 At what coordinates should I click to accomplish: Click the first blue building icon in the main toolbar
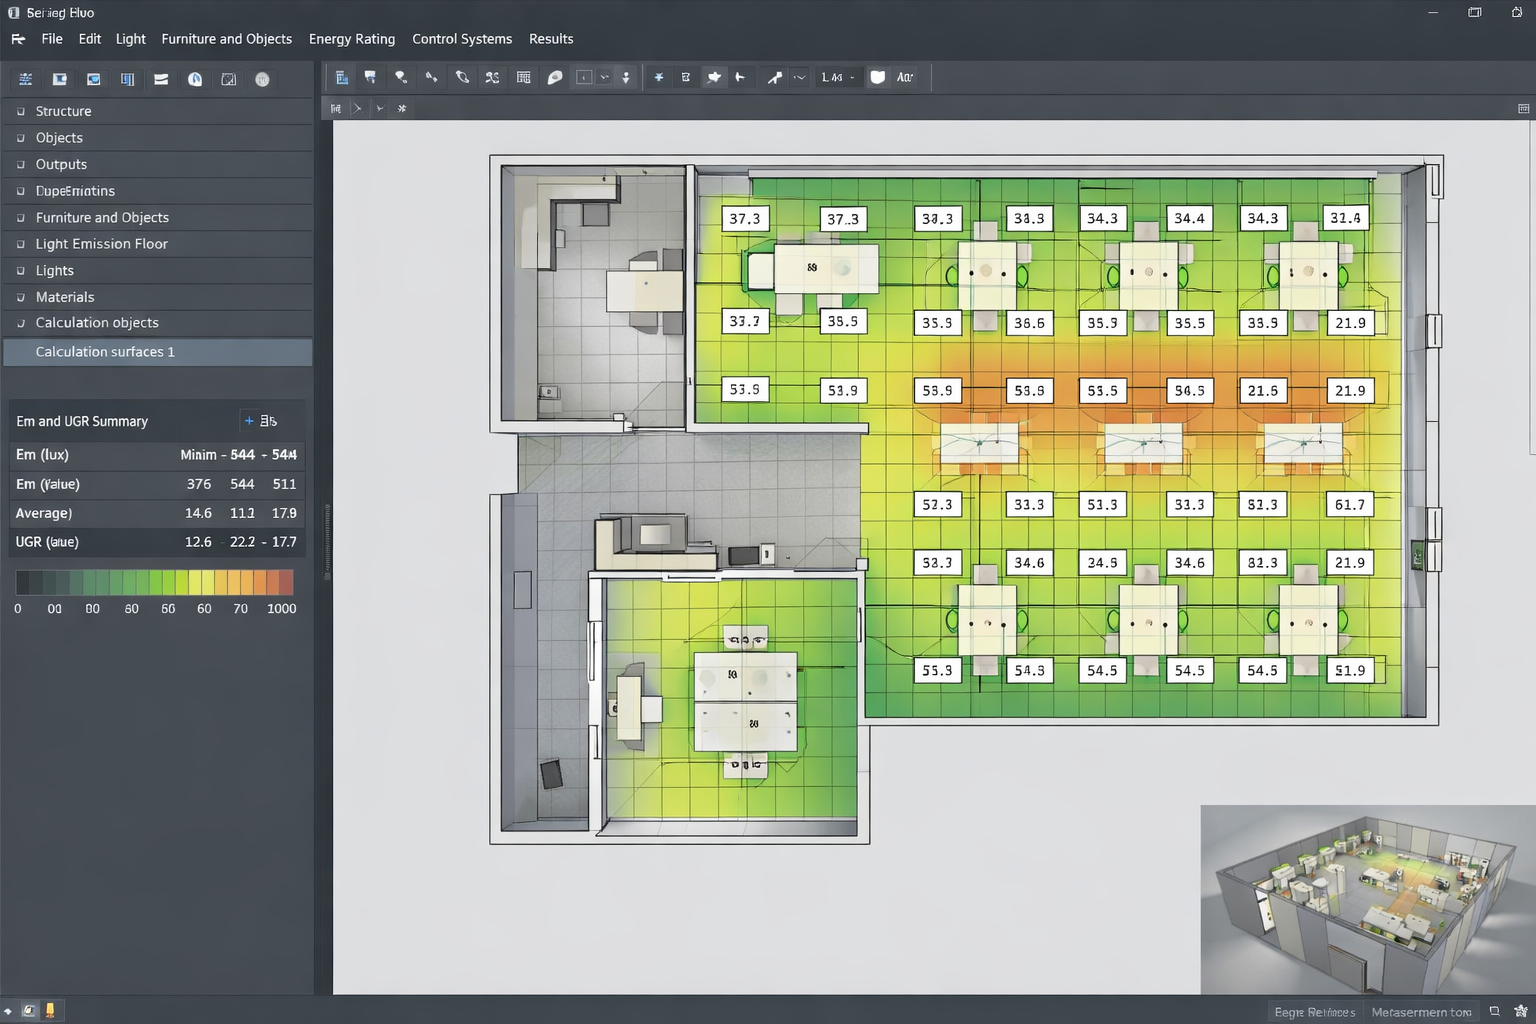pos(342,77)
